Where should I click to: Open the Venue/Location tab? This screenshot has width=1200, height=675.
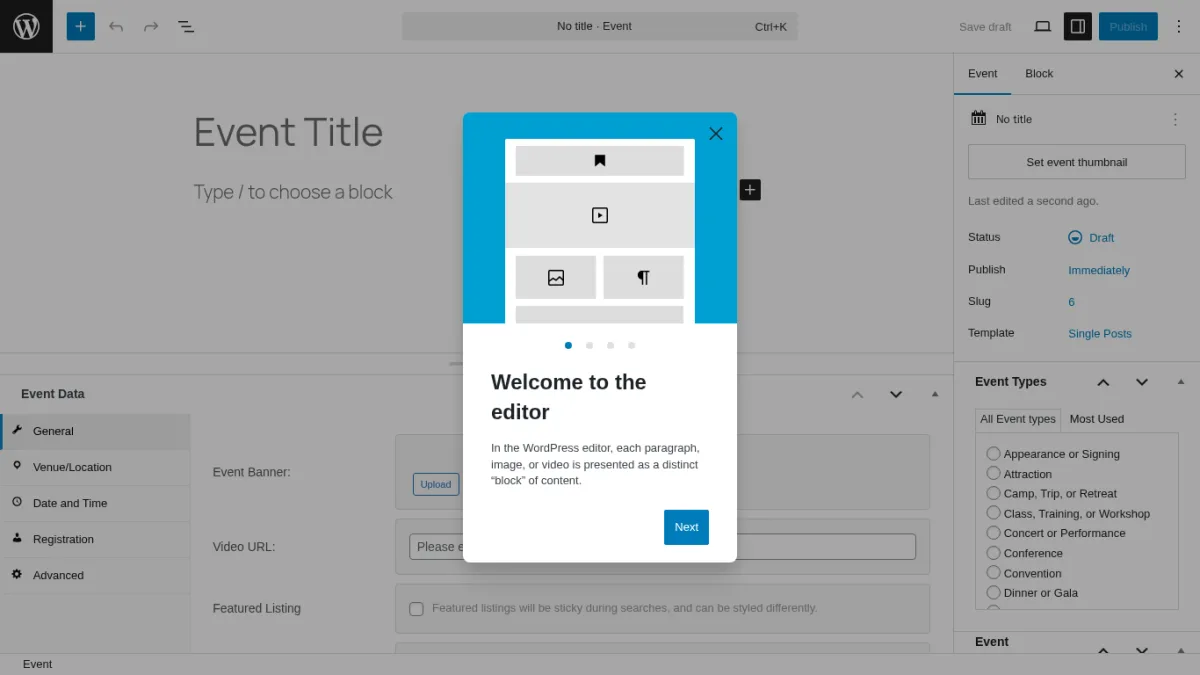(95, 467)
